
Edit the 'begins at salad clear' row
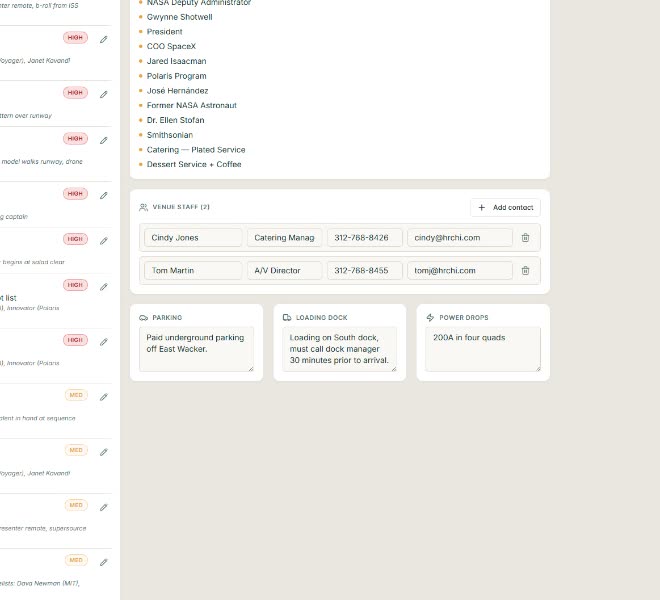[104, 241]
